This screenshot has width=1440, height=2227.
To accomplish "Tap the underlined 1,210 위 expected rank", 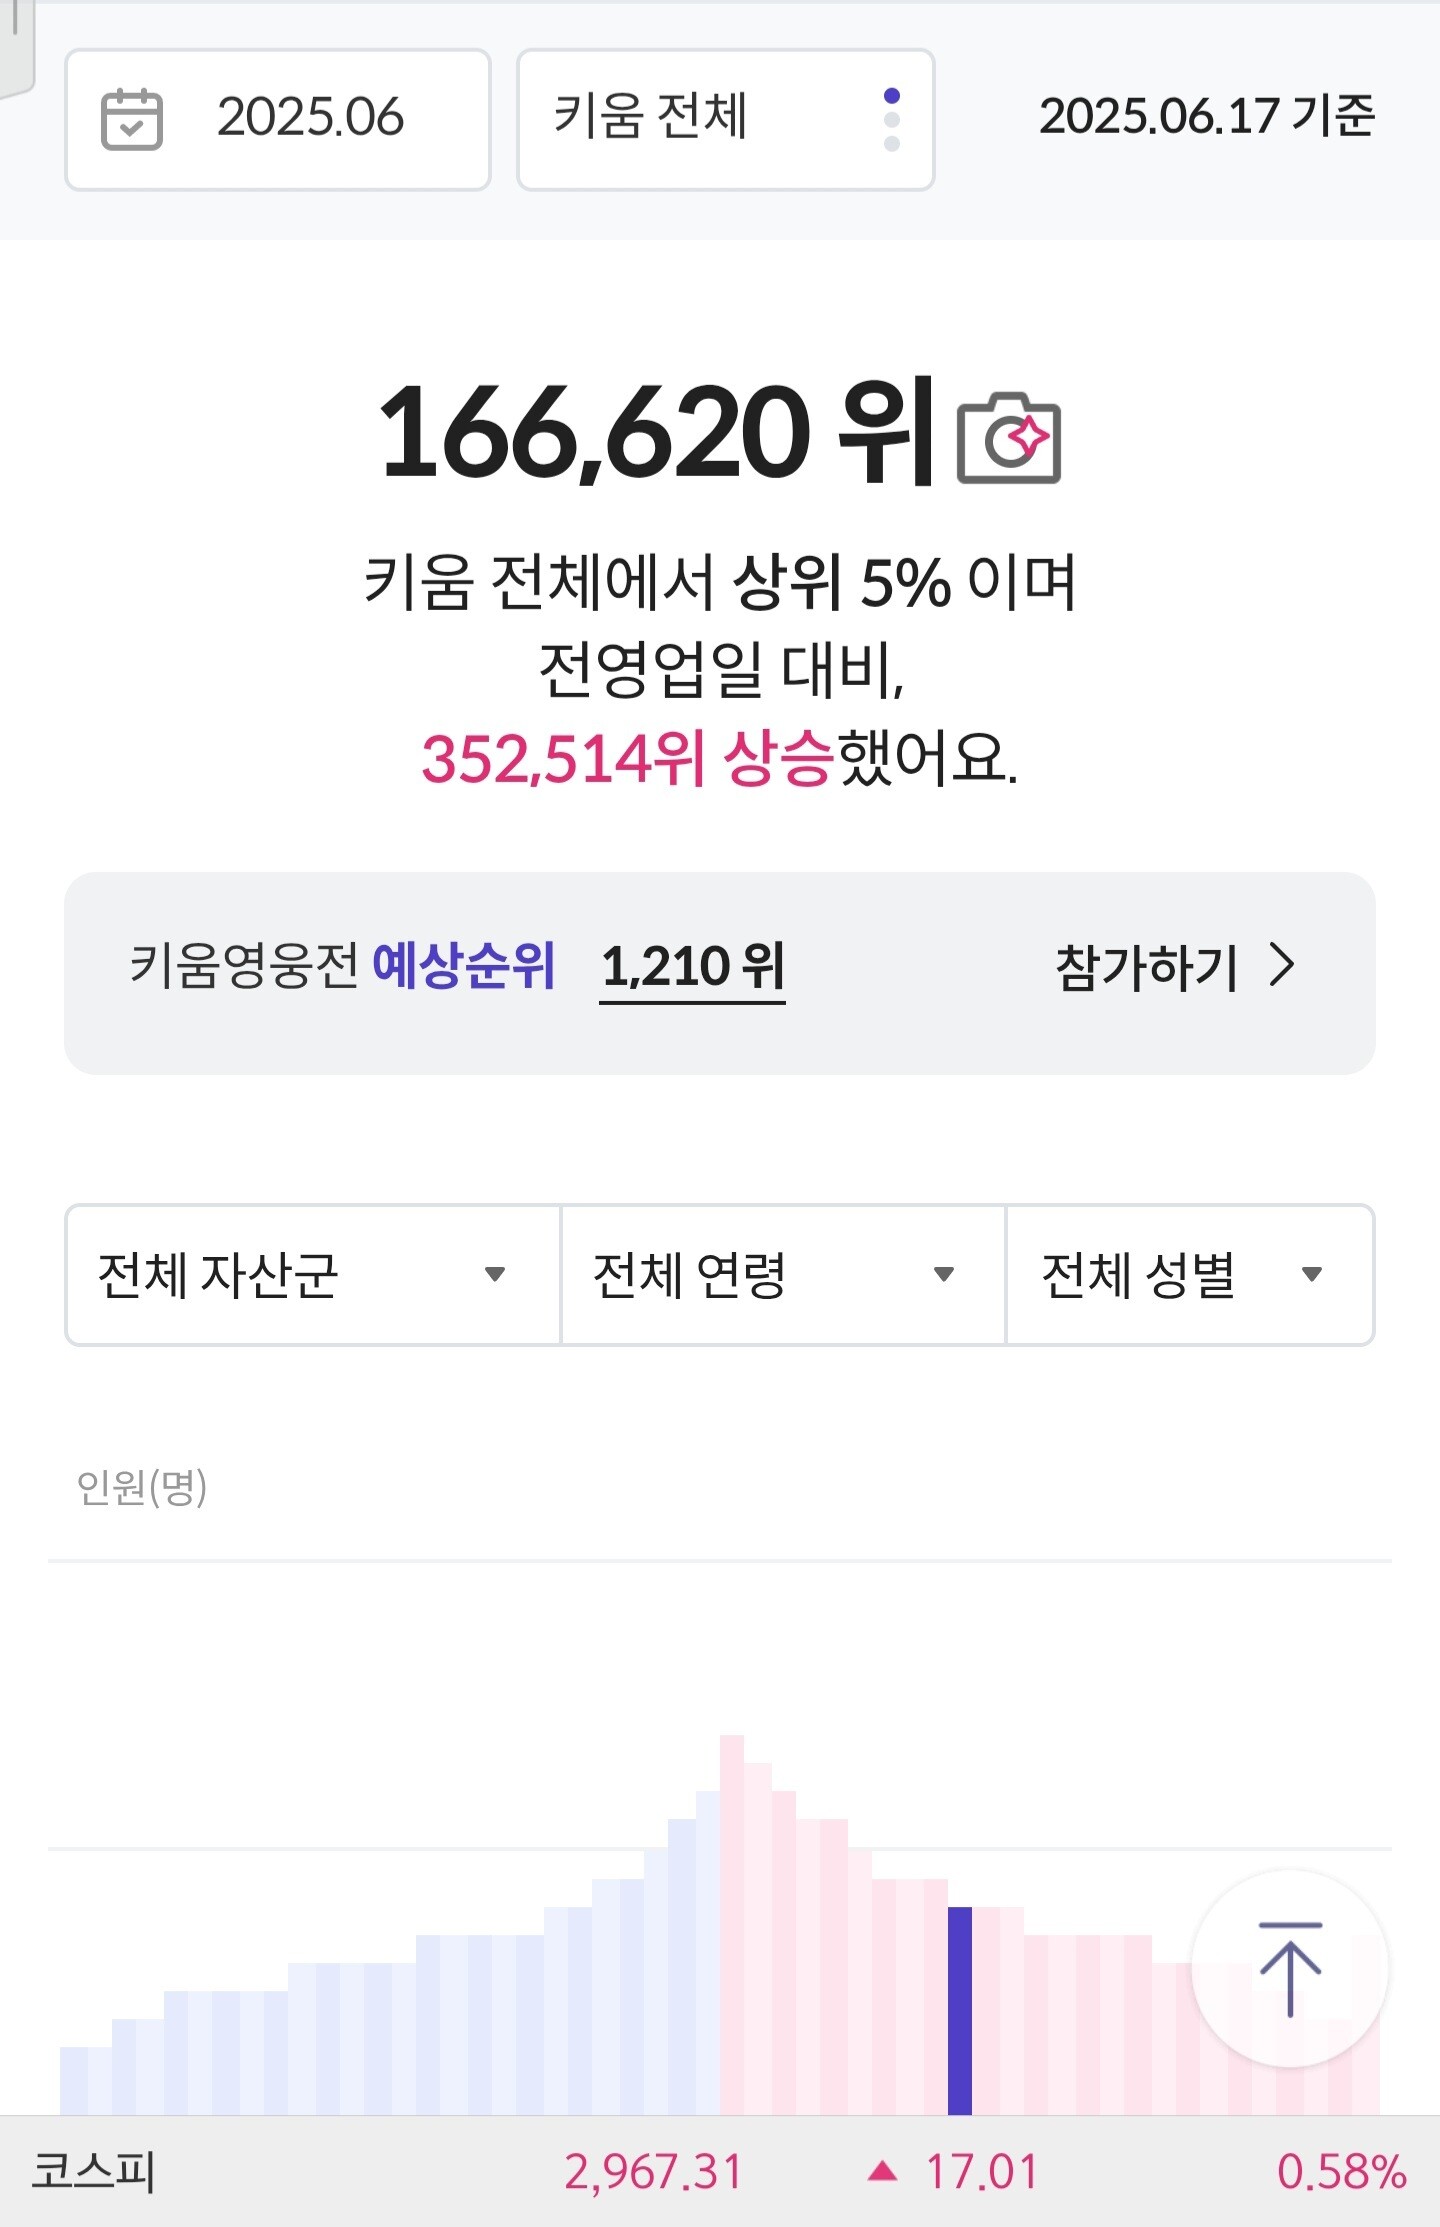I will pyautogui.click(x=692, y=968).
